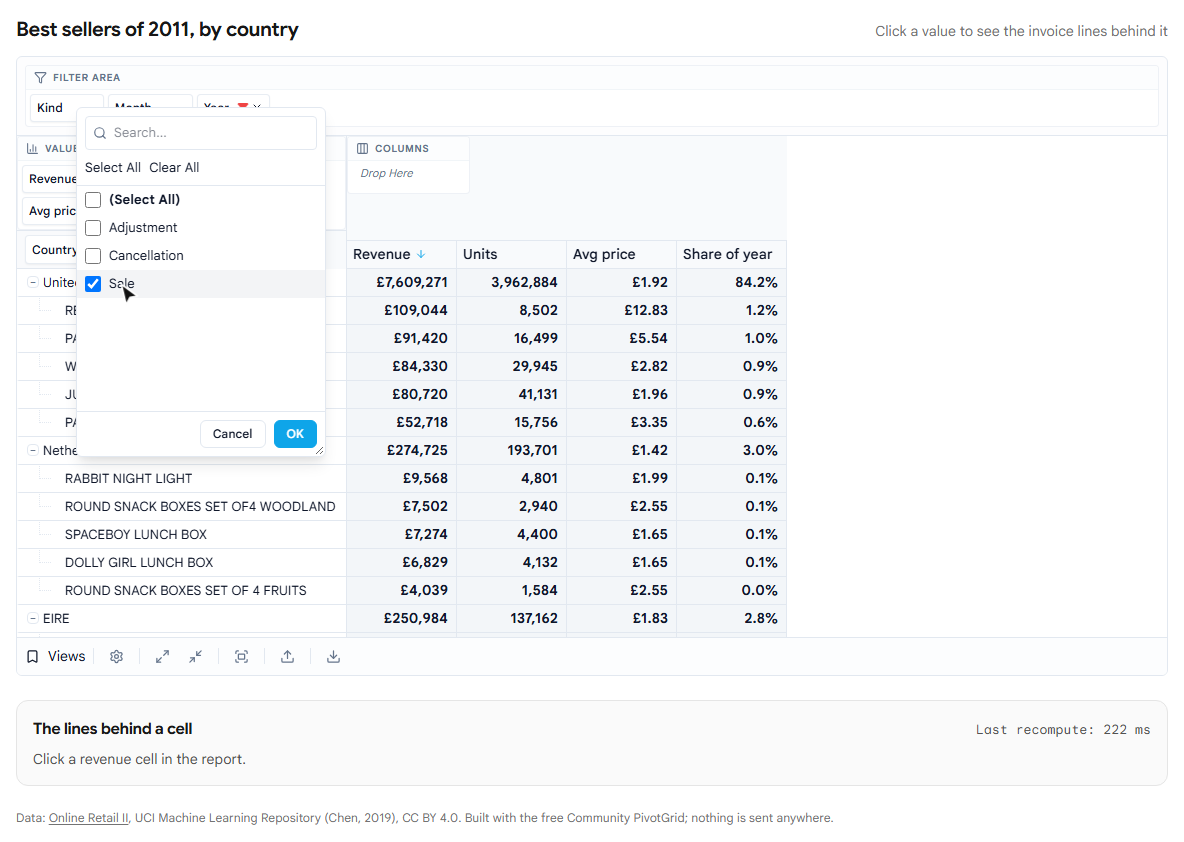Collapse the United Kingdom row group
This screenshot has height=842, width=1184.
pyautogui.click(x=33, y=282)
